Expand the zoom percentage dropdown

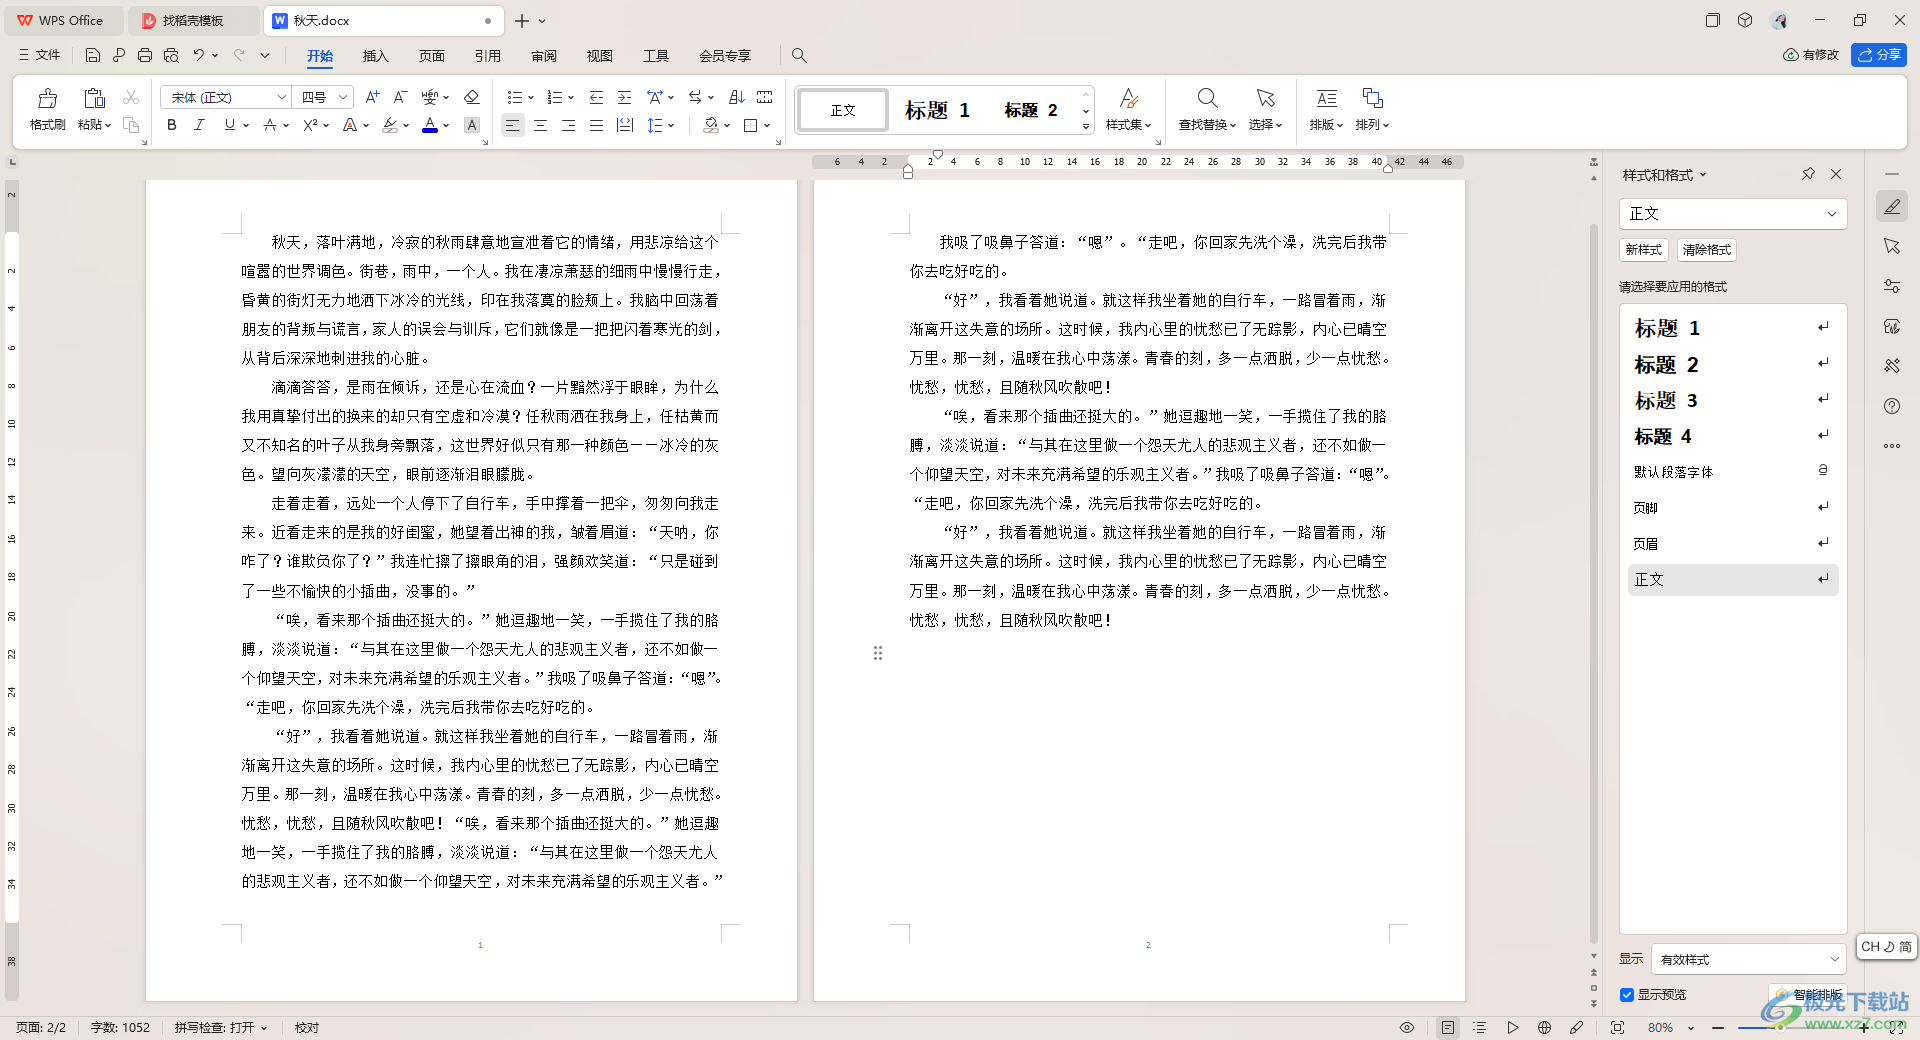1691,1028
